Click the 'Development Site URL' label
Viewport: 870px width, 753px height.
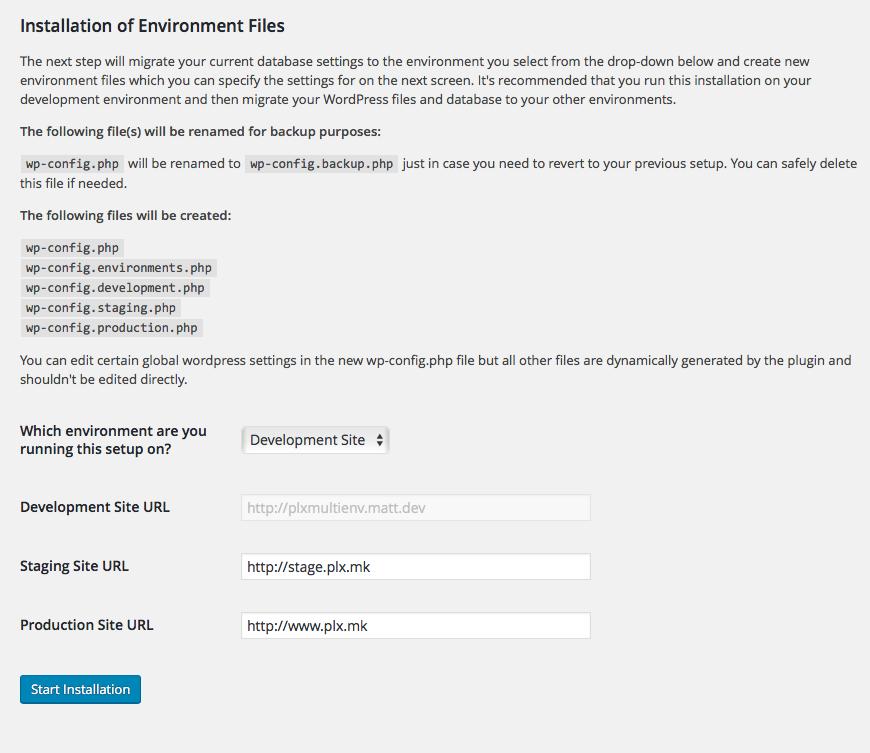[95, 507]
